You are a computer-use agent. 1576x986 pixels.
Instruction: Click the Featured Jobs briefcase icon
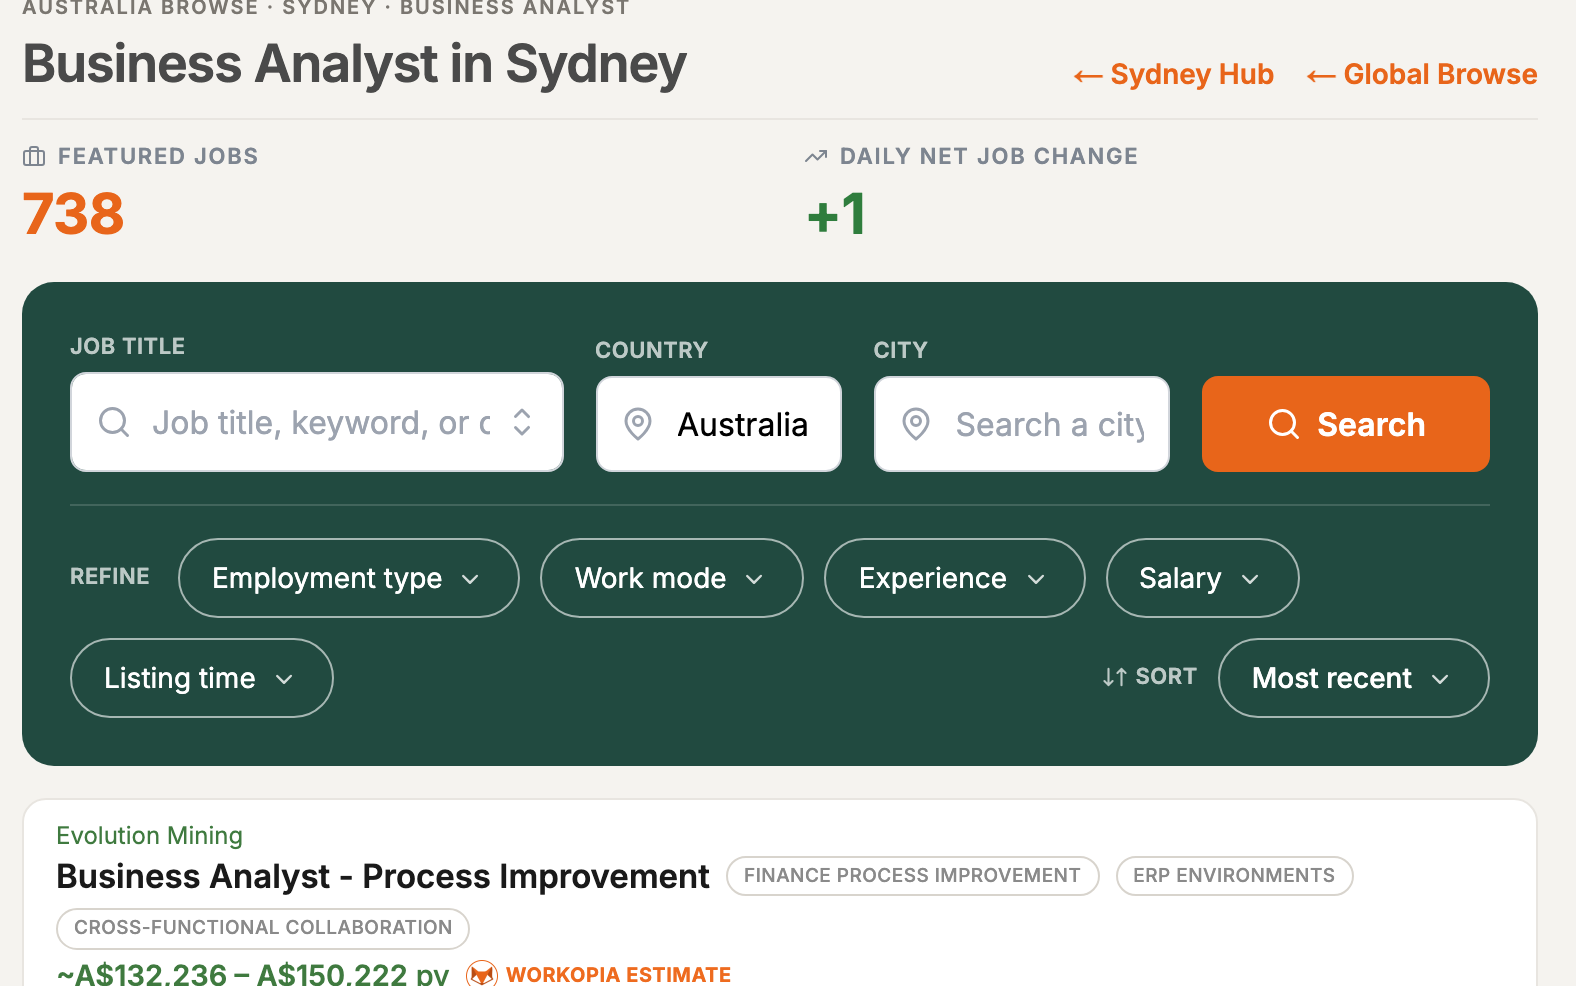point(34,156)
